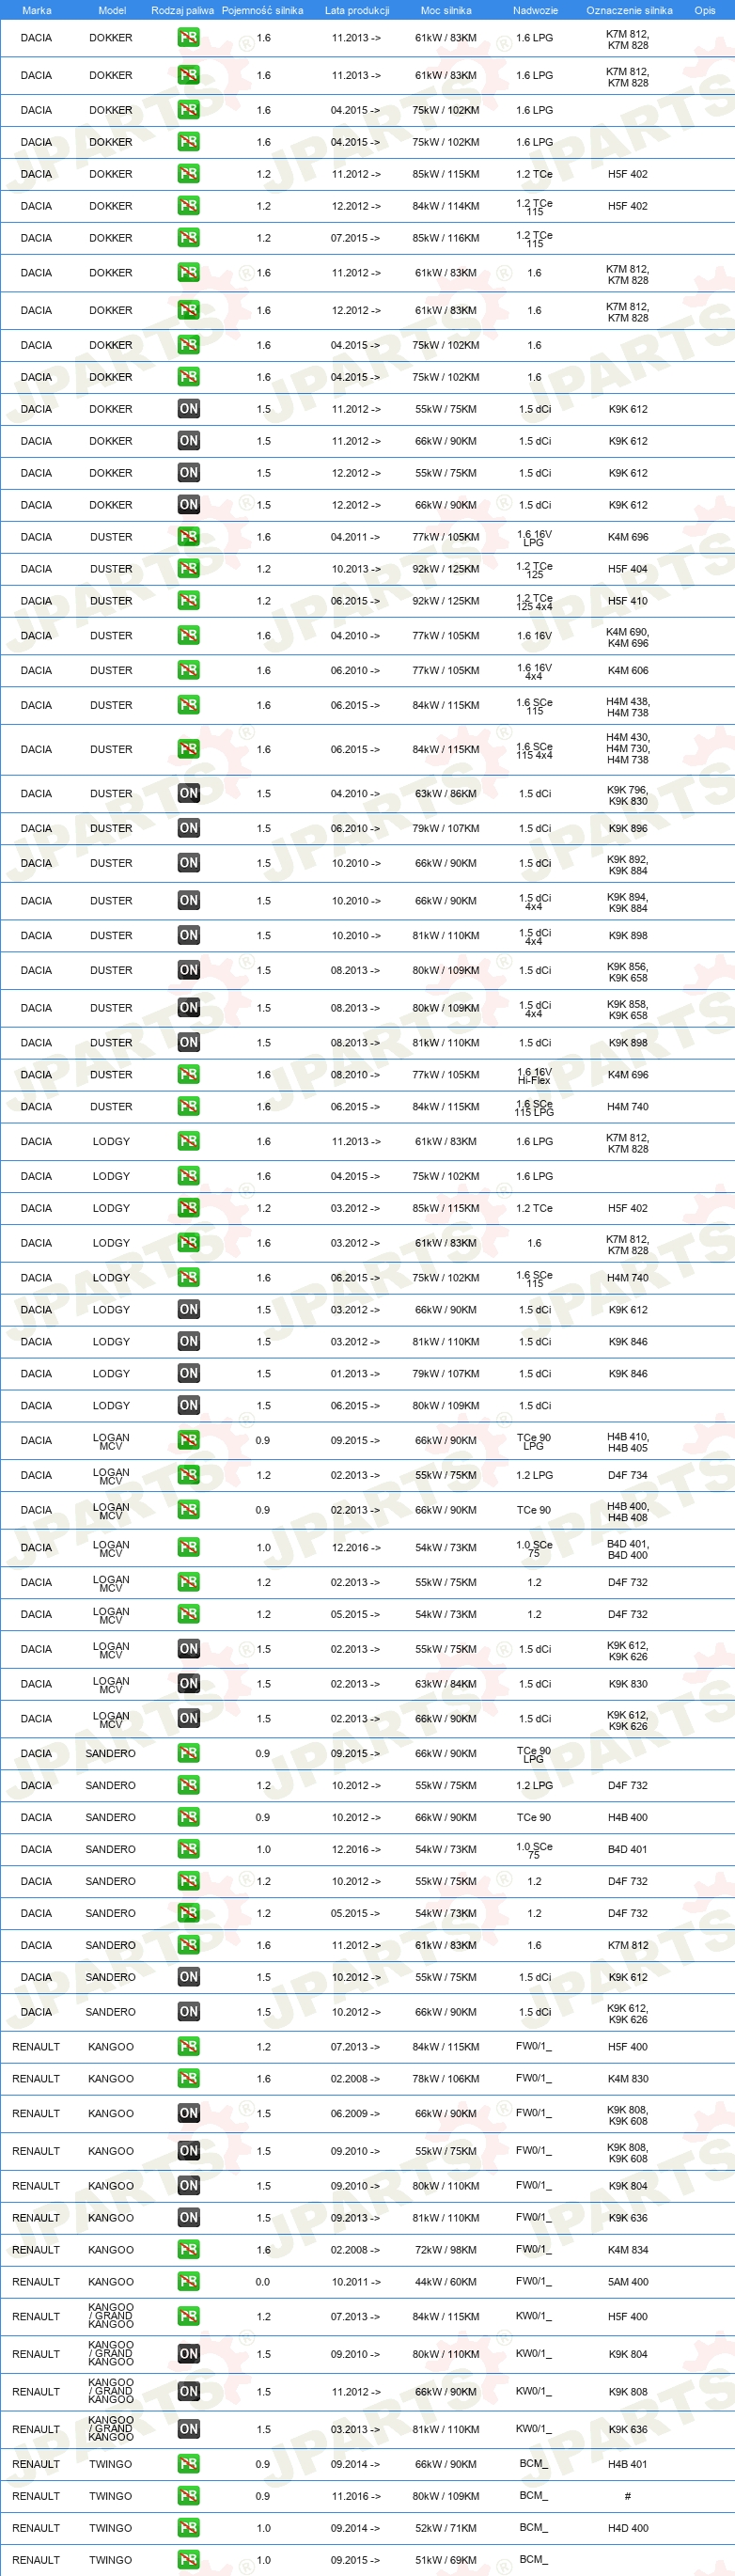Click the PB fuel icon in the Dokker 85kW / 116KM row
Viewport: 735px width, 2576px height.
[x=188, y=238]
